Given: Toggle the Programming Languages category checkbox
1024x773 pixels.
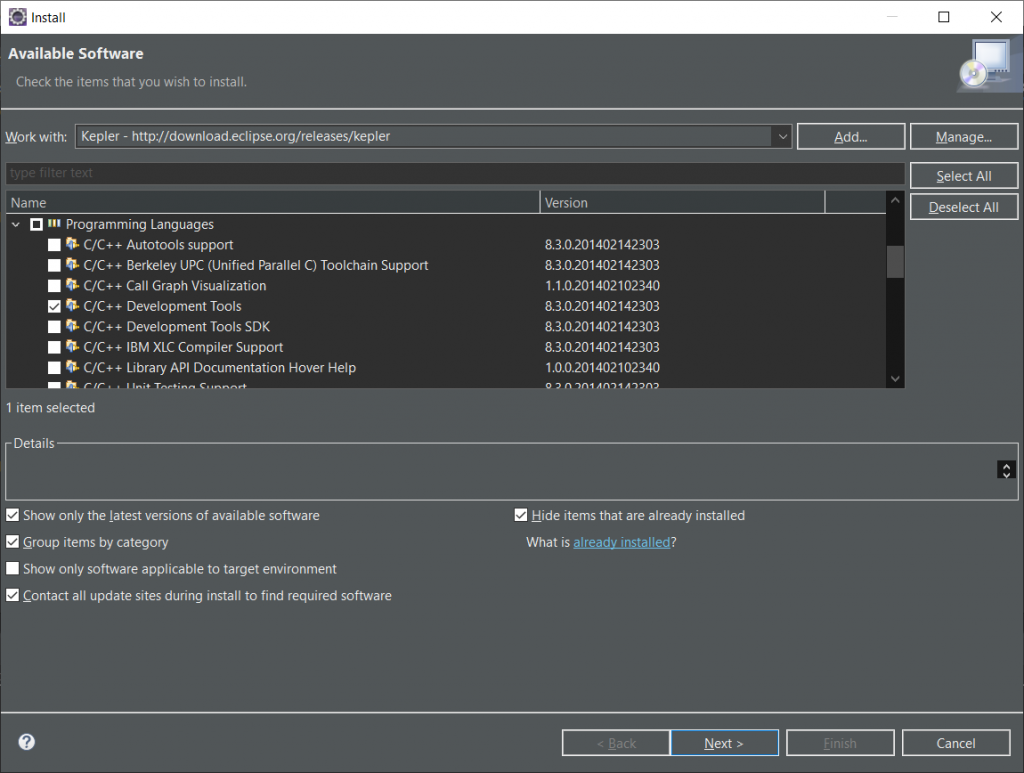Looking at the screenshot, I should pyautogui.click(x=37, y=225).
